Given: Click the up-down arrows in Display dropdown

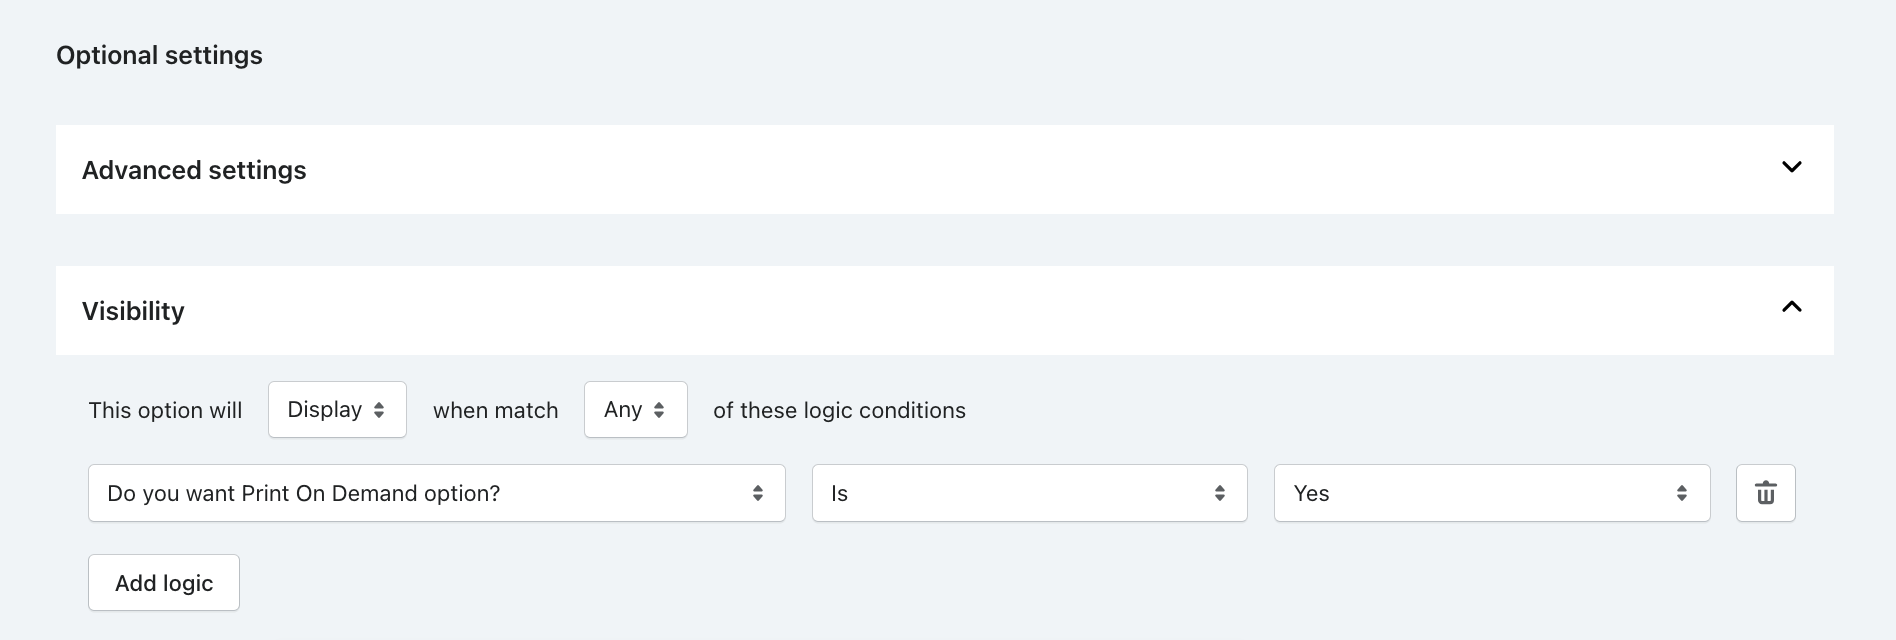Looking at the screenshot, I should click(379, 410).
